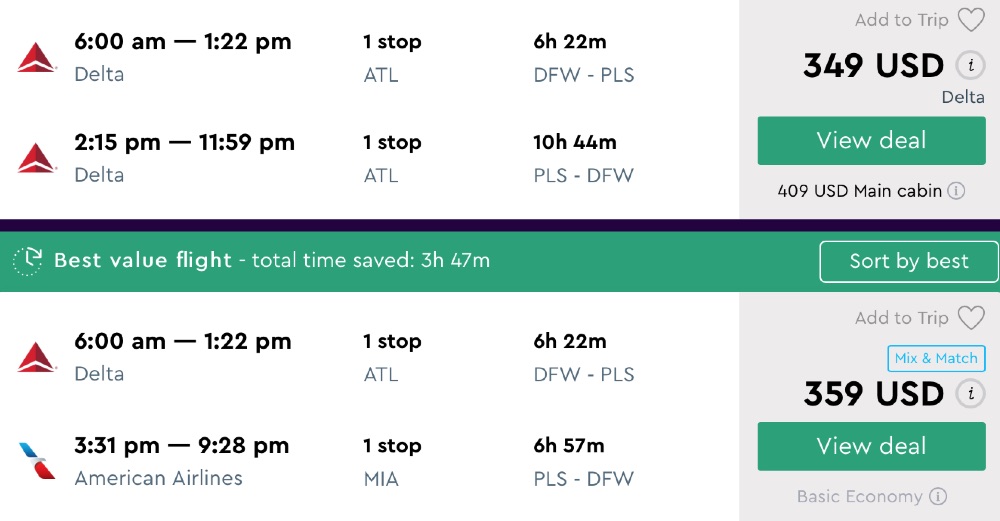The height and width of the screenshot is (521, 1000).
Task: Click info icon beside 409 USD Main cabin
Action: [x=956, y=190]
